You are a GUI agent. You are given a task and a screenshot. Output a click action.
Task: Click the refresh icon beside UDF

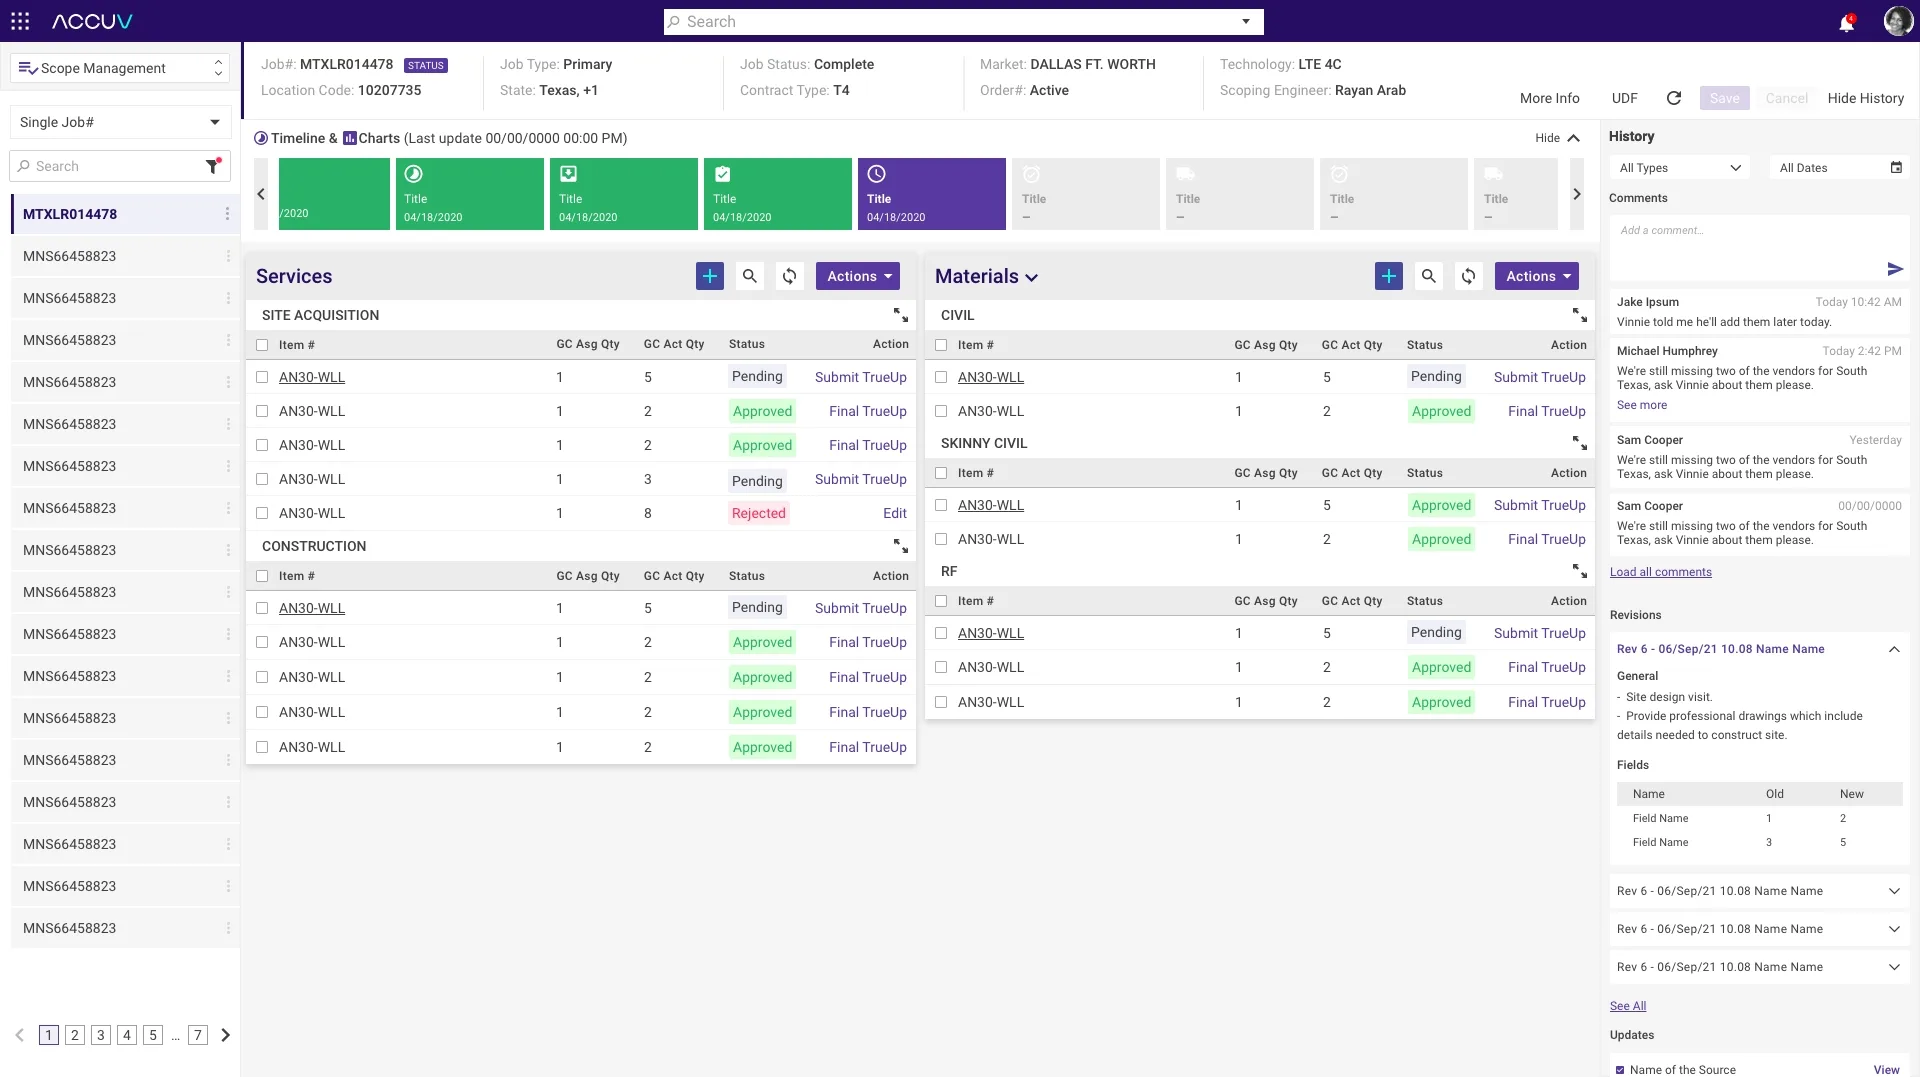[x=1674, y=98]
